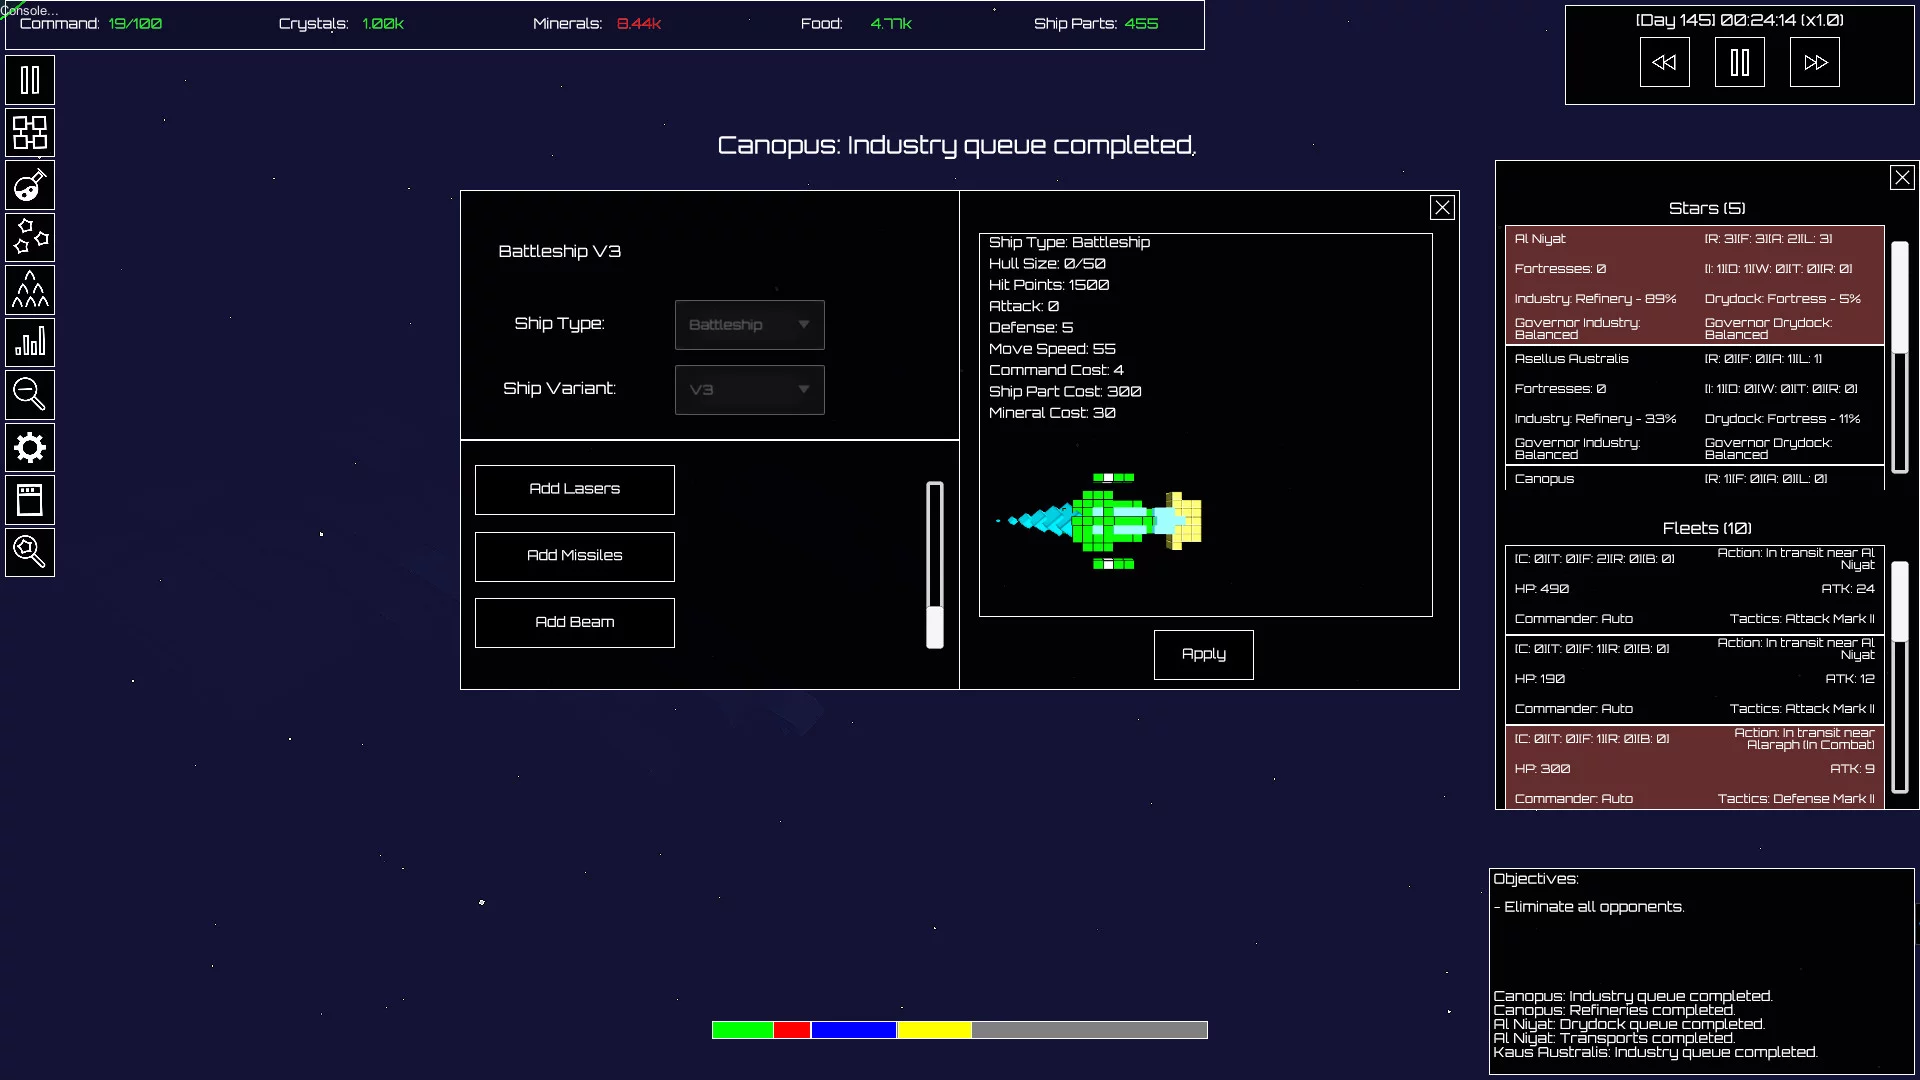This screenshot has width=1920, height=1080.
Task: Select the Al Niyat star entry
Action: pyautogui.click(x=1694, y=285)
